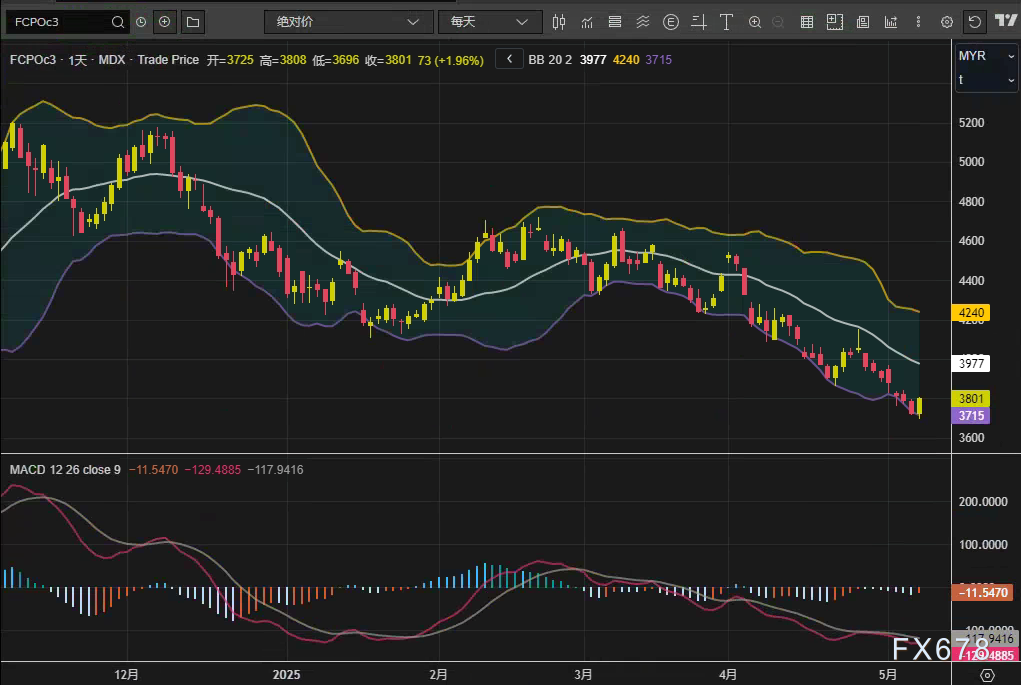
Task: Select the text annotation T tool
Action: point(726,21)
